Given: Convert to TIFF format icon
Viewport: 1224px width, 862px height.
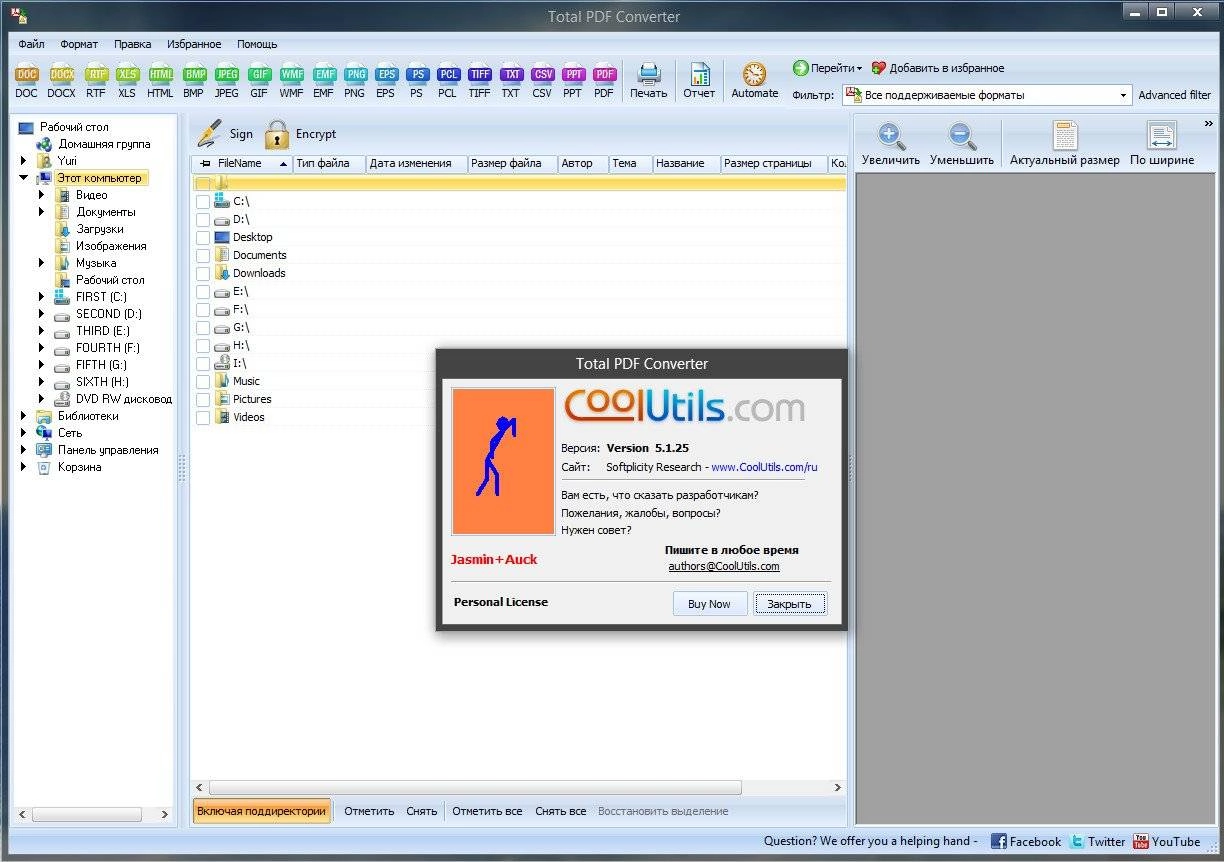Looking at the screenshot, I should [480, 80].
